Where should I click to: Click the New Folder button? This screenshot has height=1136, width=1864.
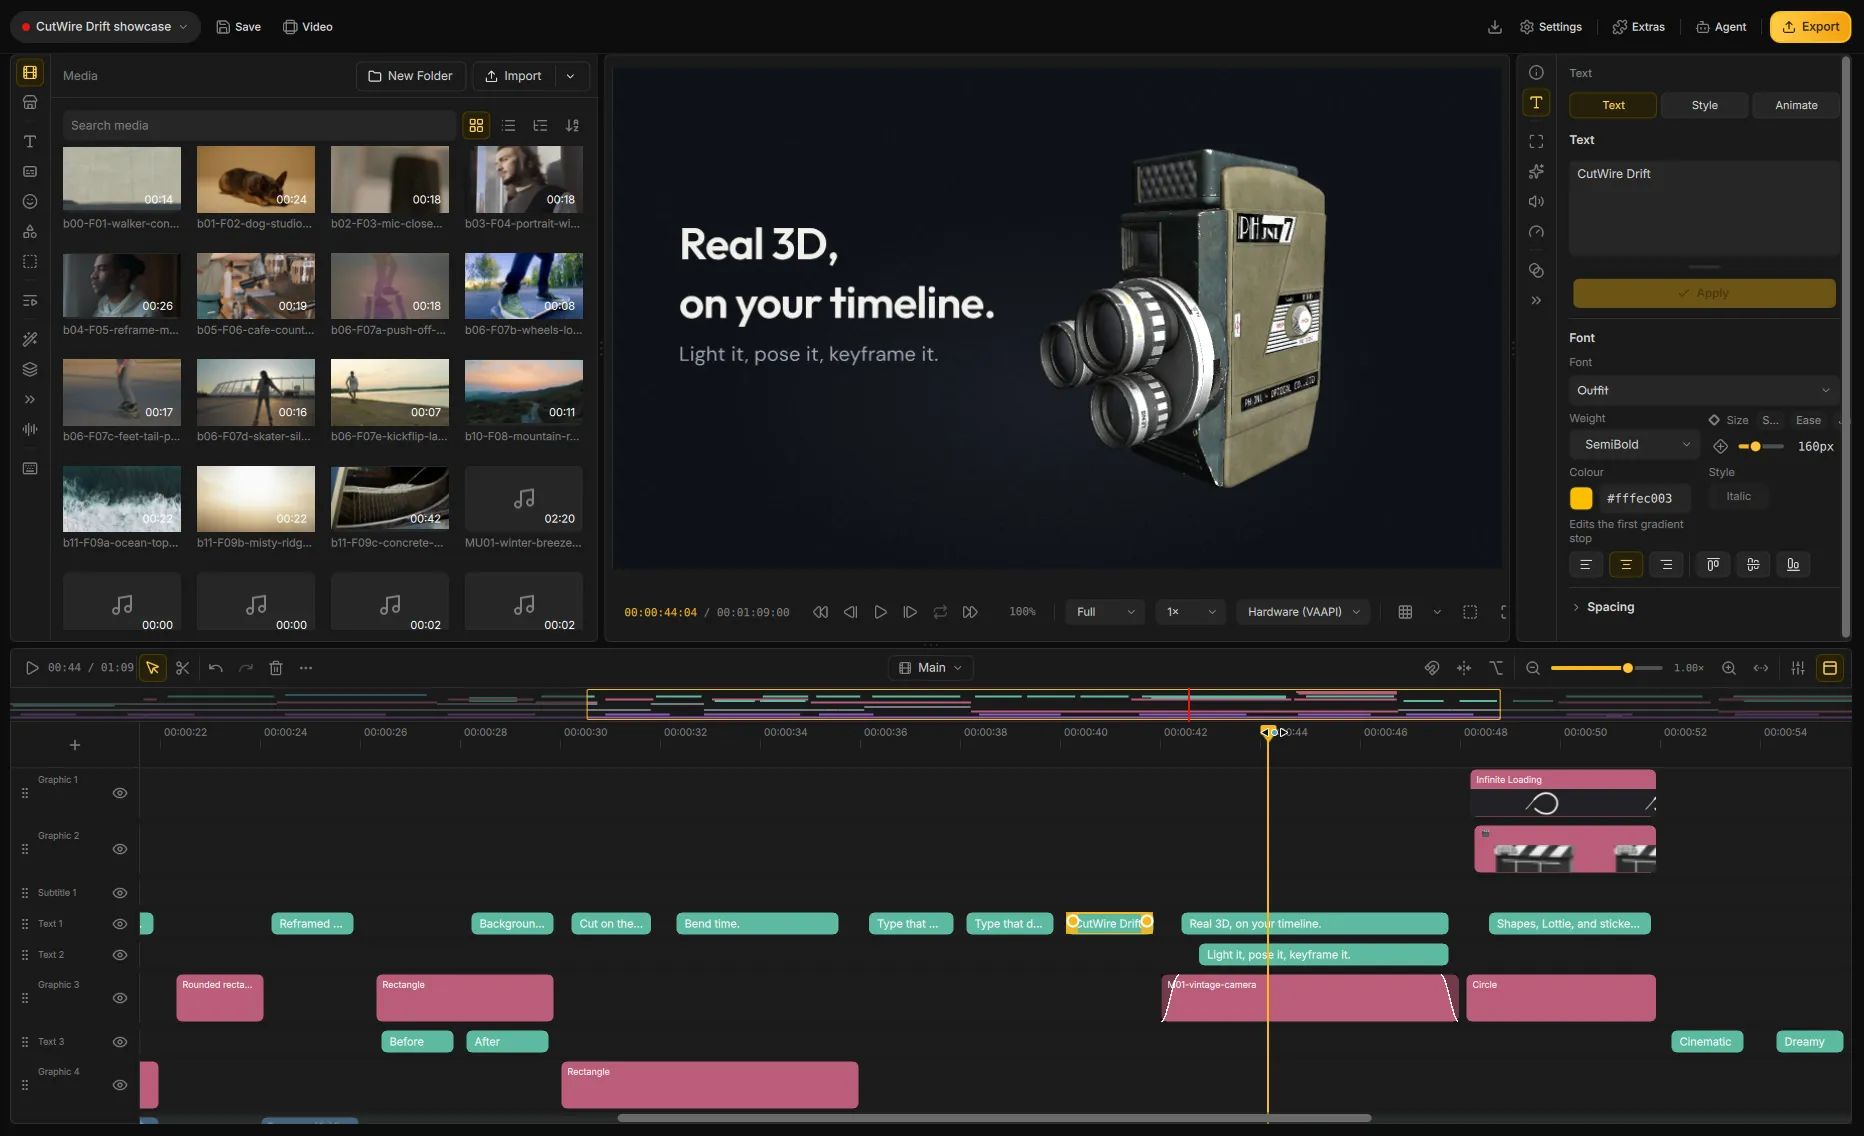point(410,76)
